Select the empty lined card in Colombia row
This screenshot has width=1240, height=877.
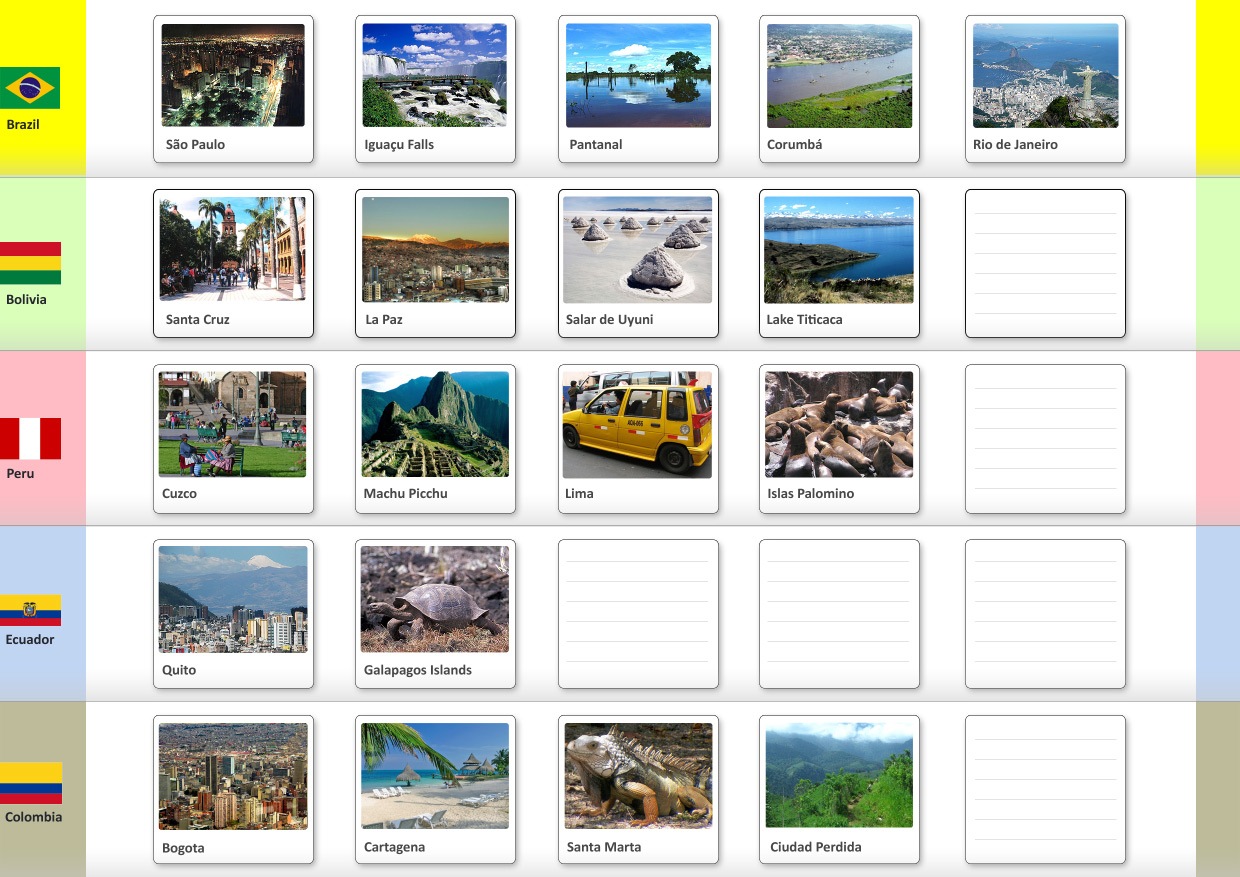click(x=1045, y=789)
